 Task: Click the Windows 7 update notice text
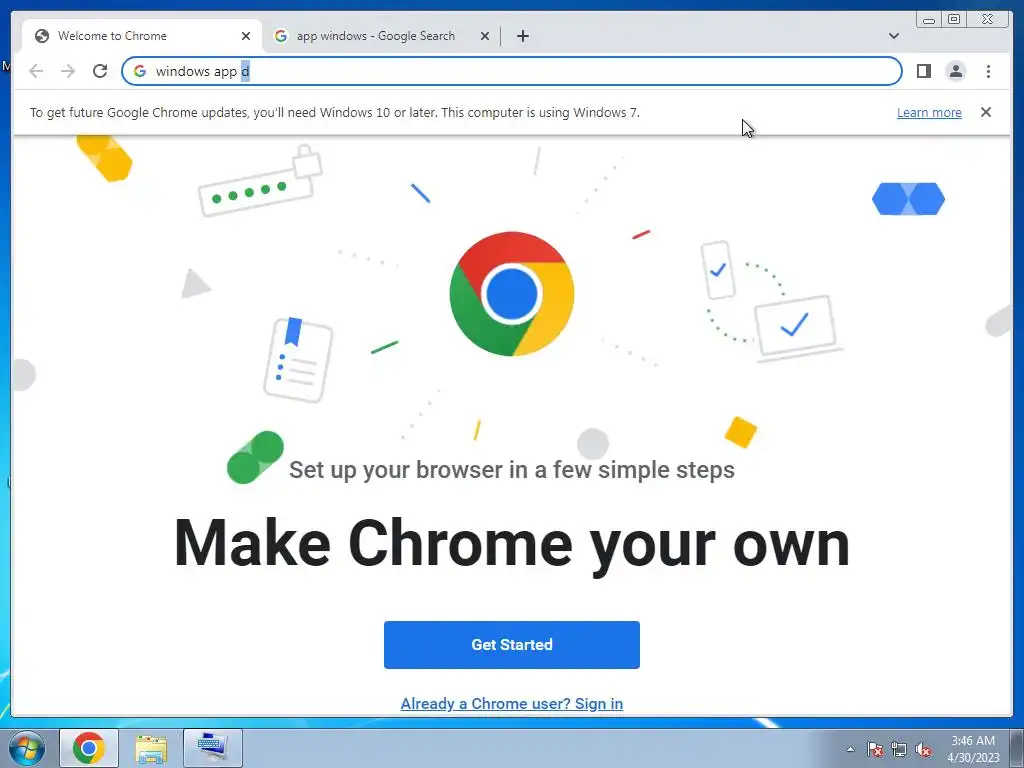click(x=334, y=112)
